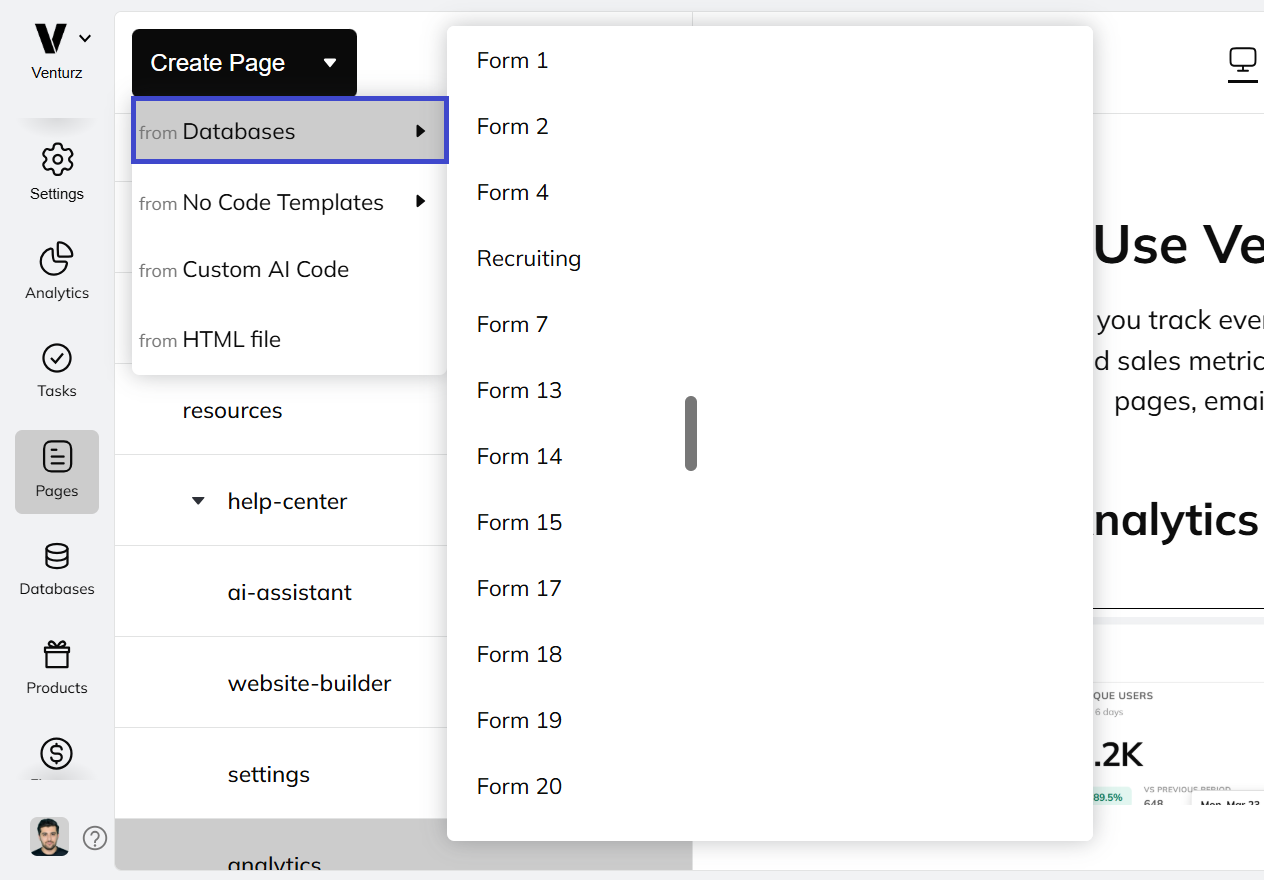The image size is (1264, 880).
Task: Open the help question mark icon
Action: pos(95,838)
